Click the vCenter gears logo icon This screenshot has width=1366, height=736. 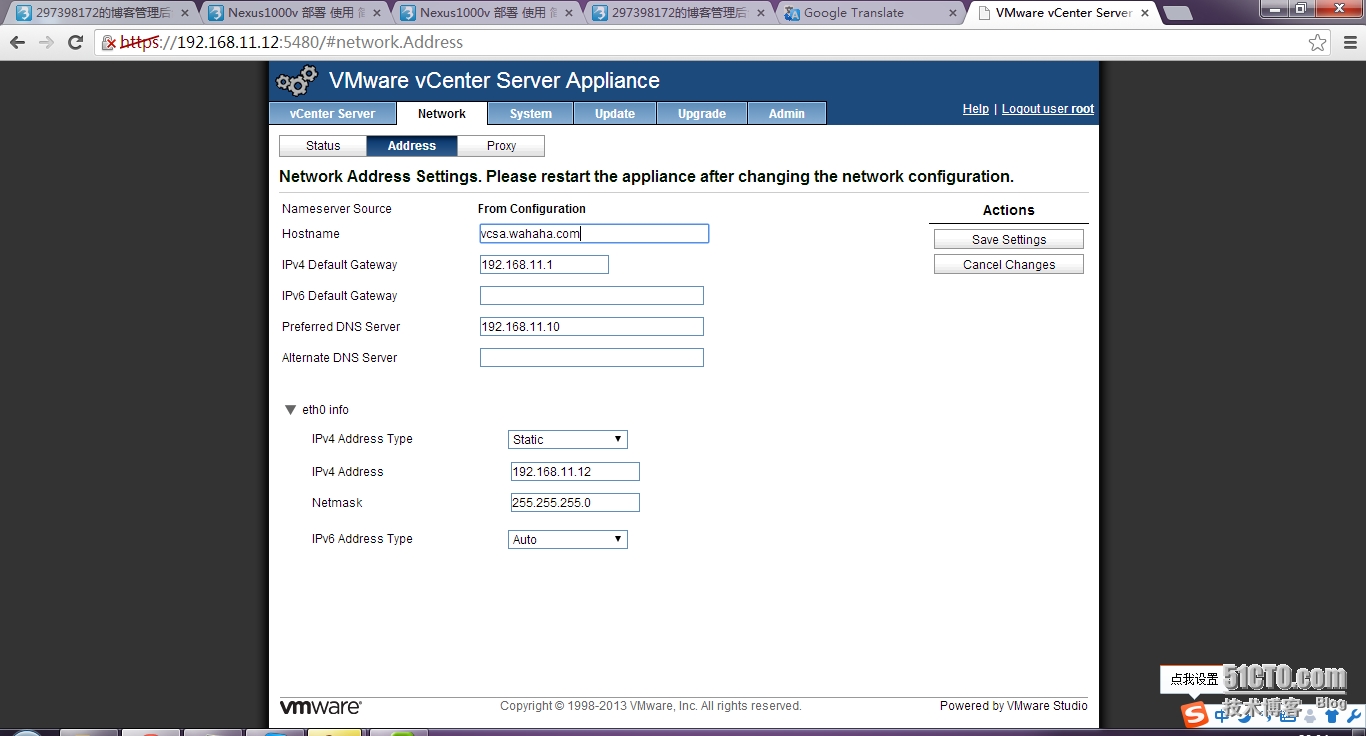click(297, 81)
